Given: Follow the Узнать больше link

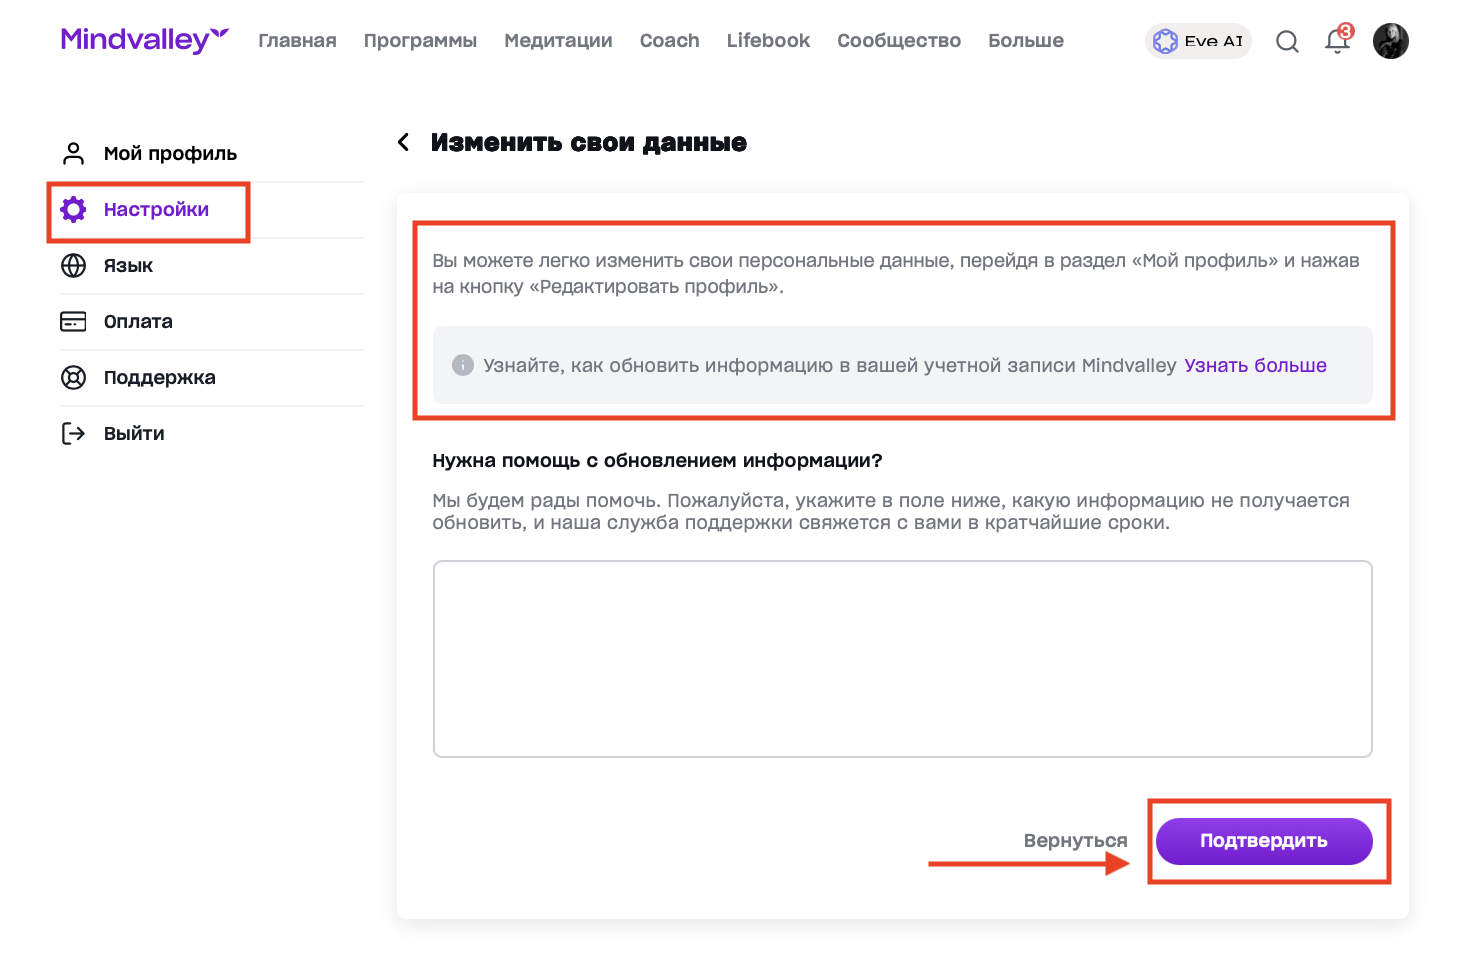Looking at the screenshot, I should pyautogui.click(x=1255, y=365).
